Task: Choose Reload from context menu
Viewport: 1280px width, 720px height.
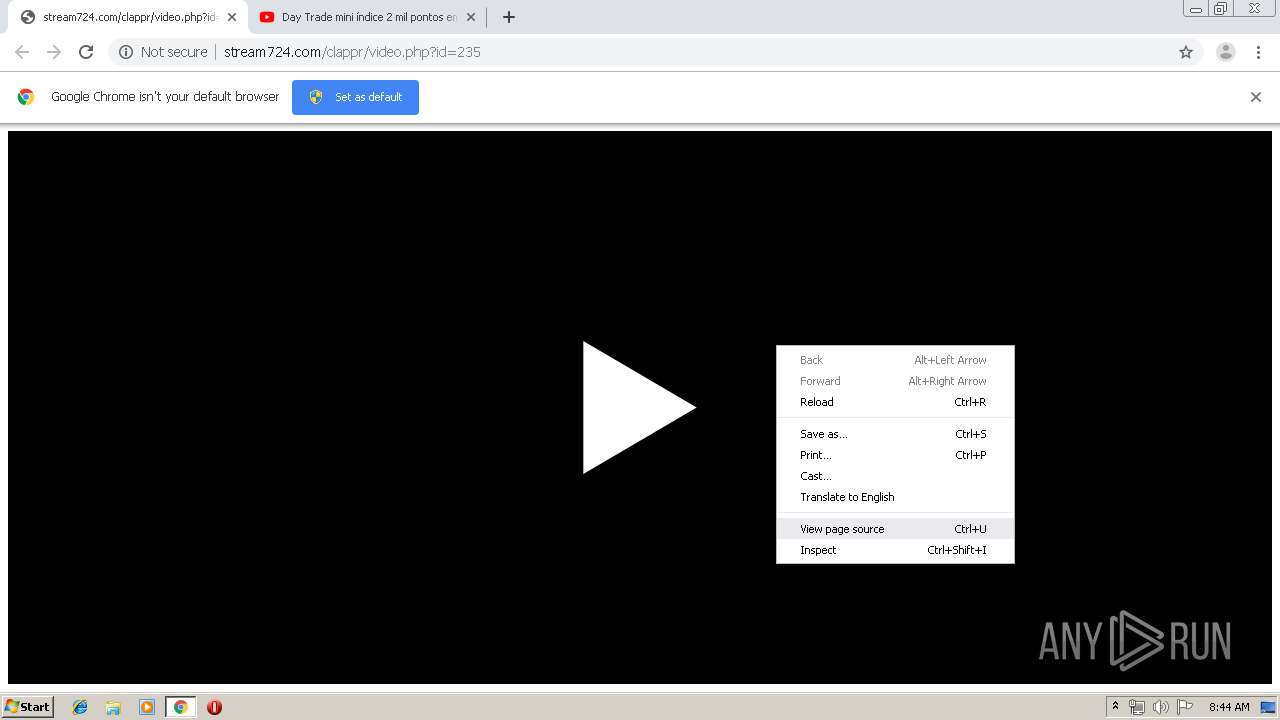Action: 895,402
